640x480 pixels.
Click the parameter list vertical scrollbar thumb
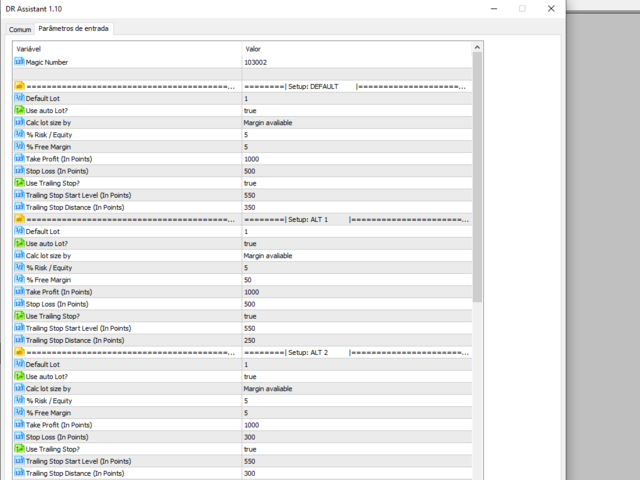click(x=477, y=177)
